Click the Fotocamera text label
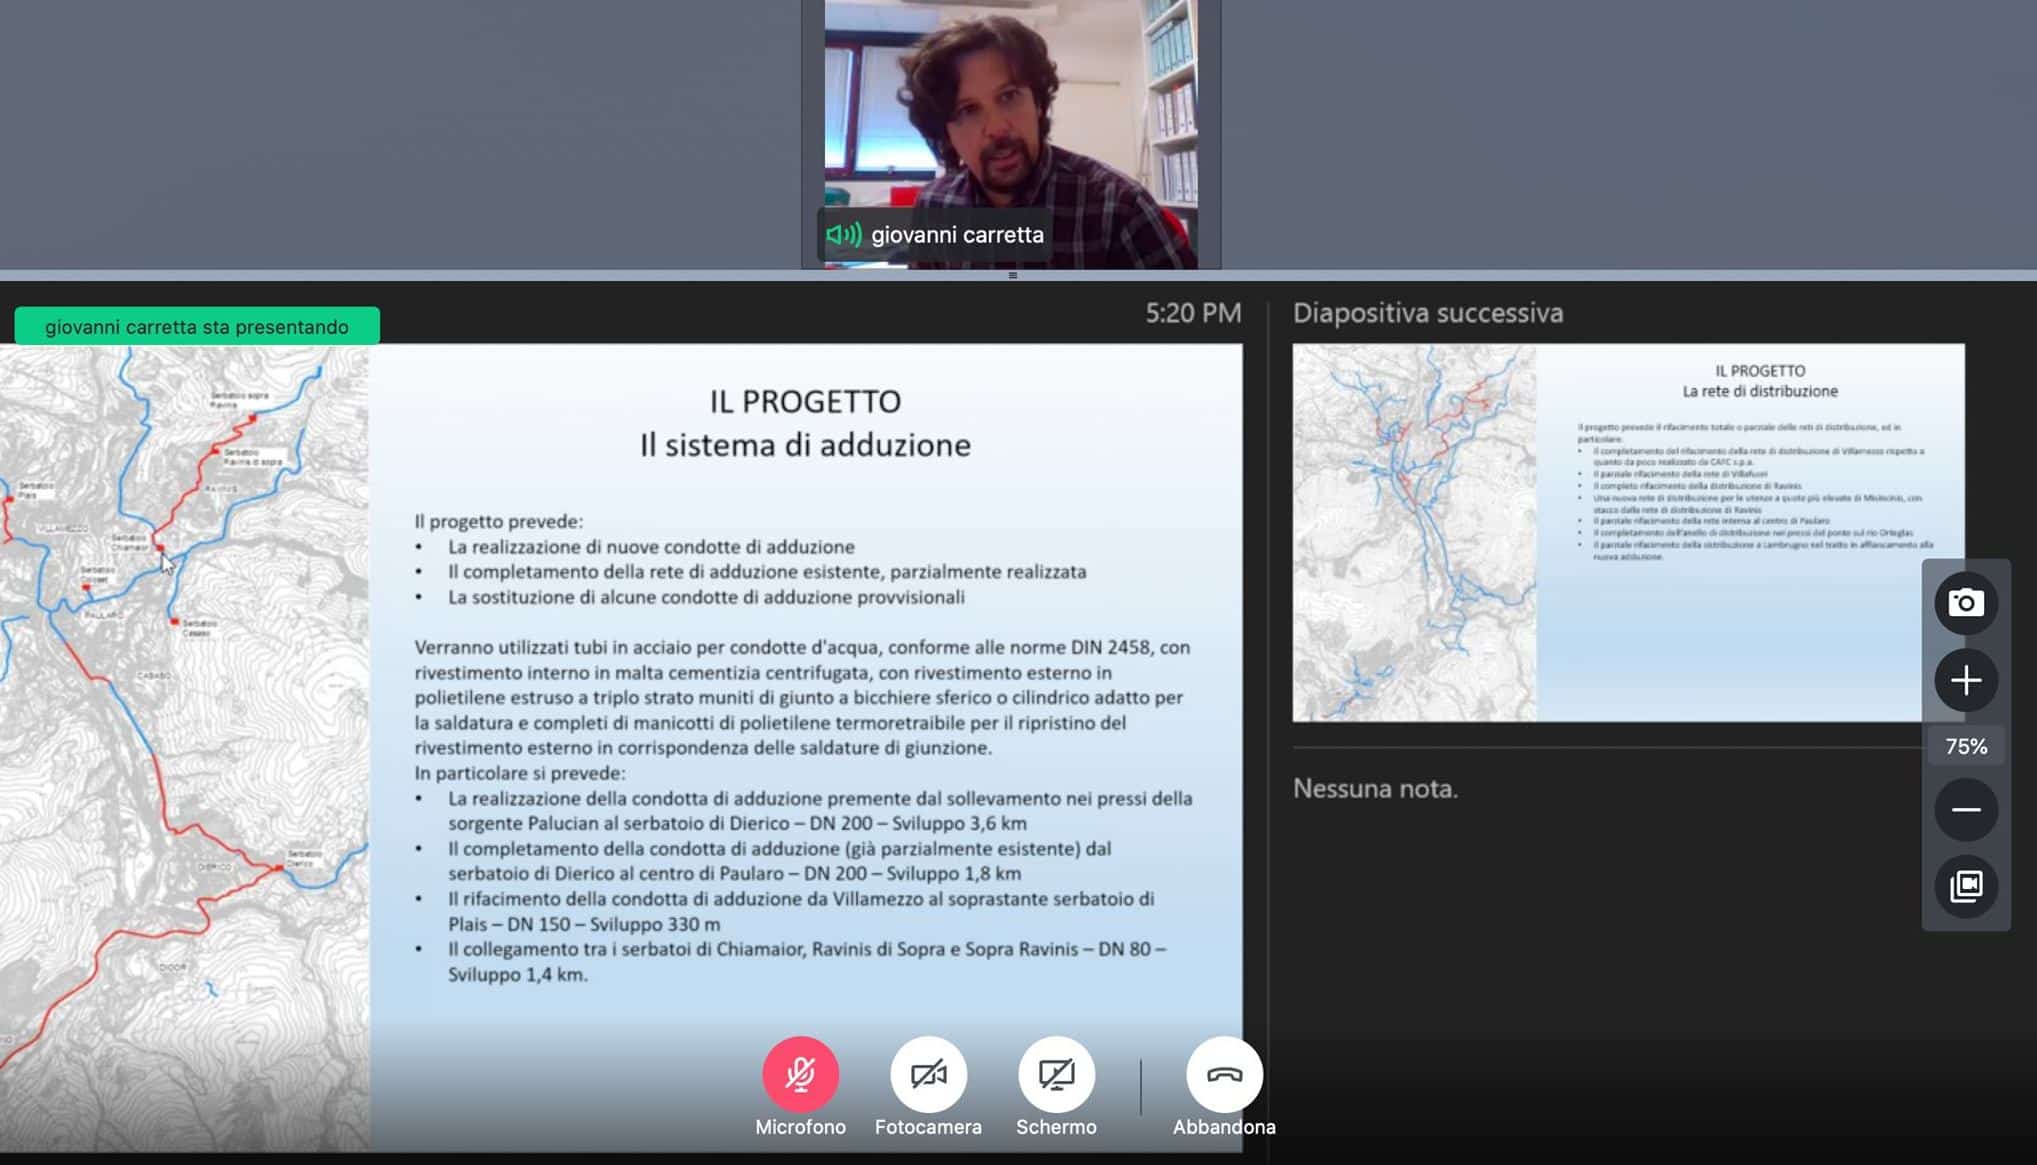Screen dimensions: 2037x1165 (928, 1127)
